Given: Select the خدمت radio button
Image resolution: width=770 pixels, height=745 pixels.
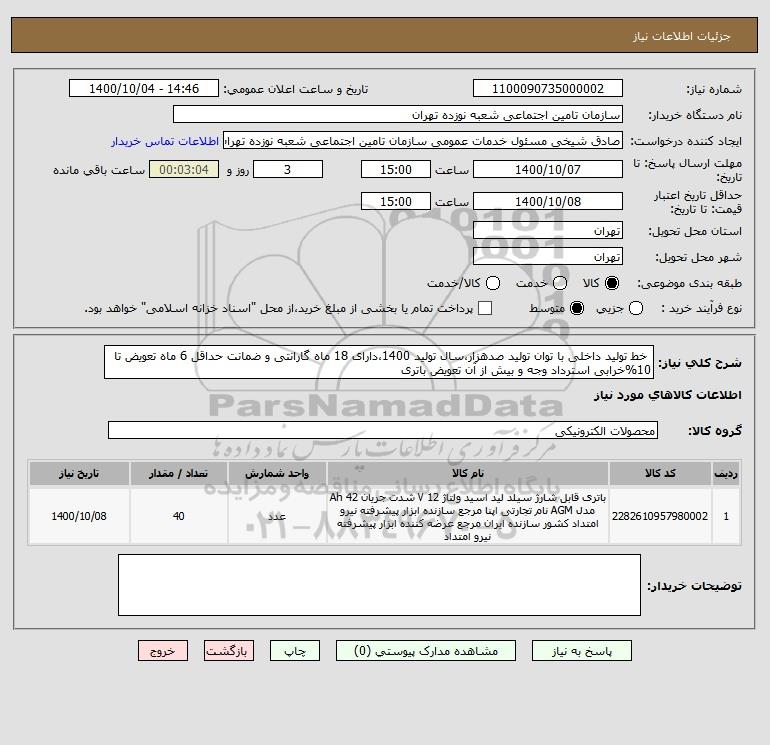Looking at the screenshot, I should [x=560, y=283].
